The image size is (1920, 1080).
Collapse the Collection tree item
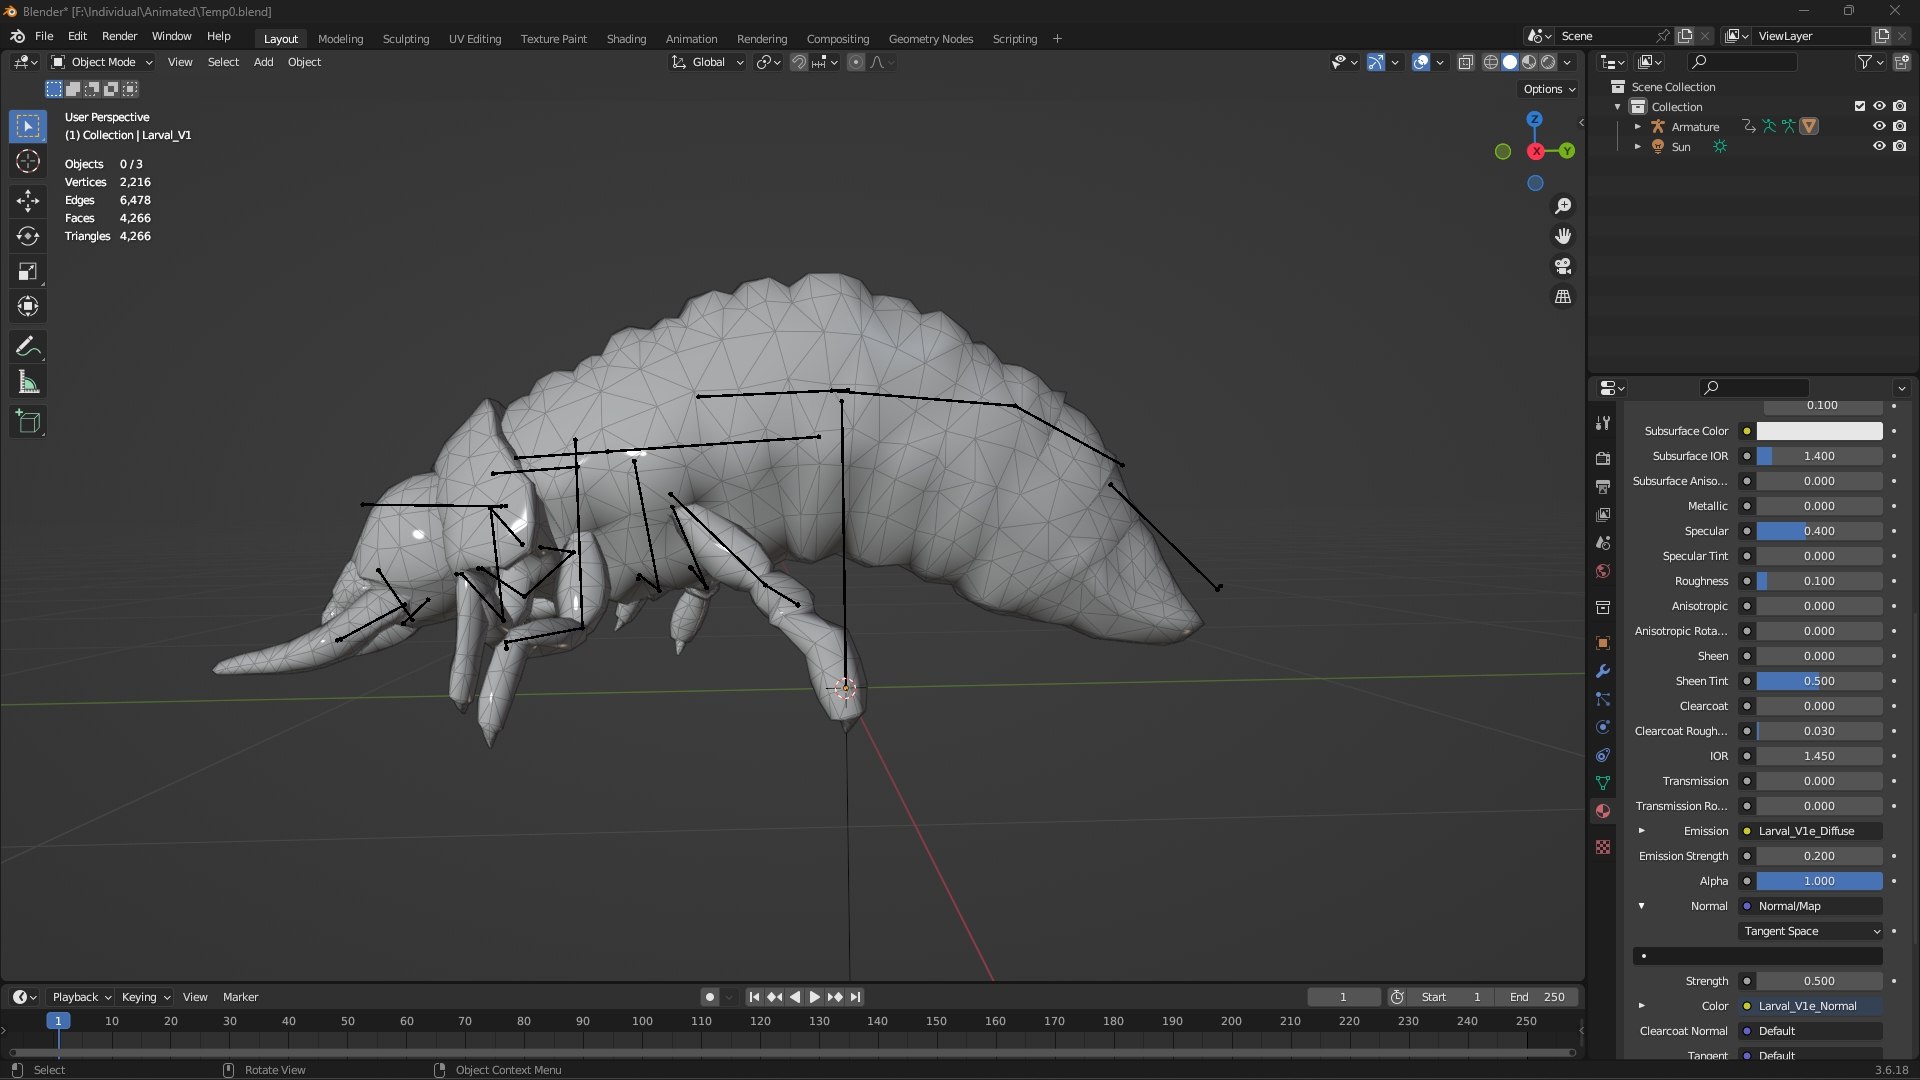1618,107
